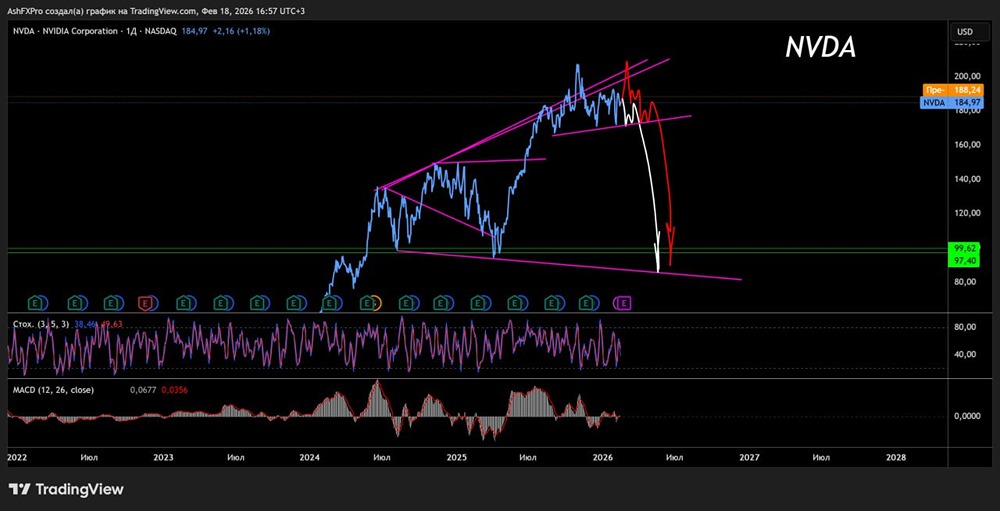Click the 0,0000 MACD scale label
This screenshot has height=511, width=1000.
coord(969,416)
